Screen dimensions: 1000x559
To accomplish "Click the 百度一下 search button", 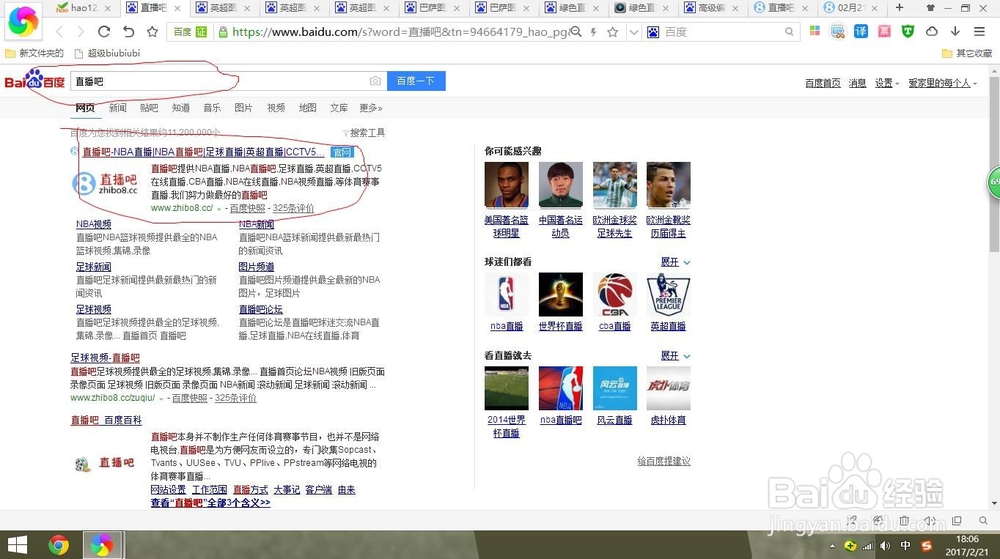I will click(x=416, y=81).
